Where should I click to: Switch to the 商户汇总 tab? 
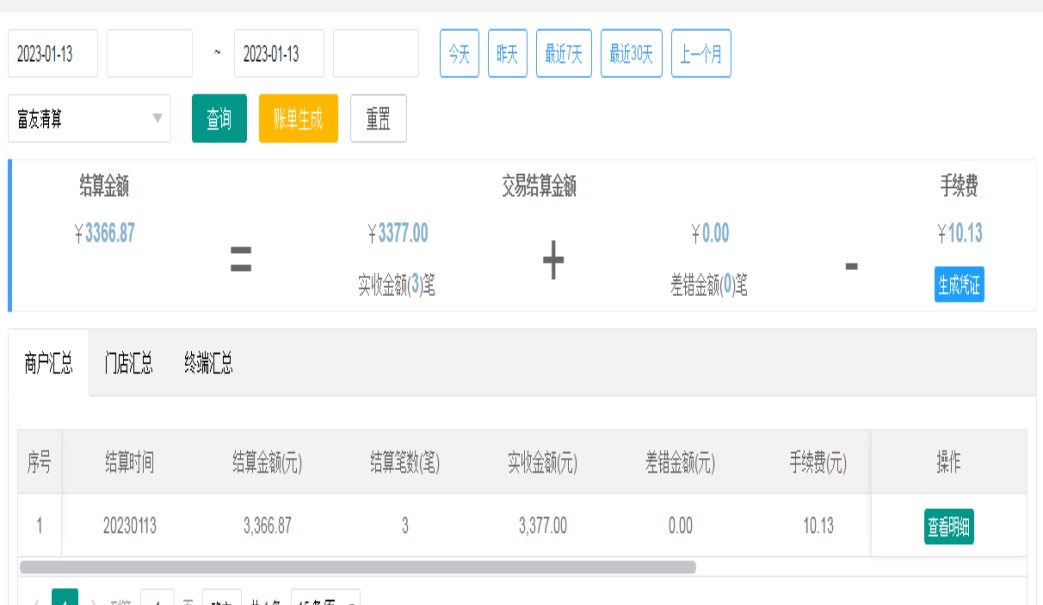(x=49, y=363)
